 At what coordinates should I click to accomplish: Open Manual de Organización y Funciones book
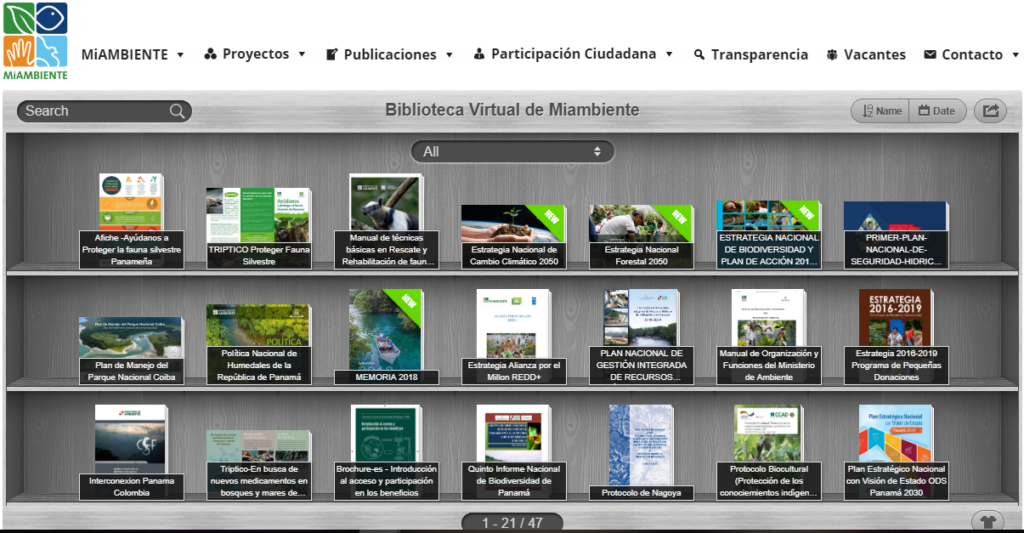point(769,336)
